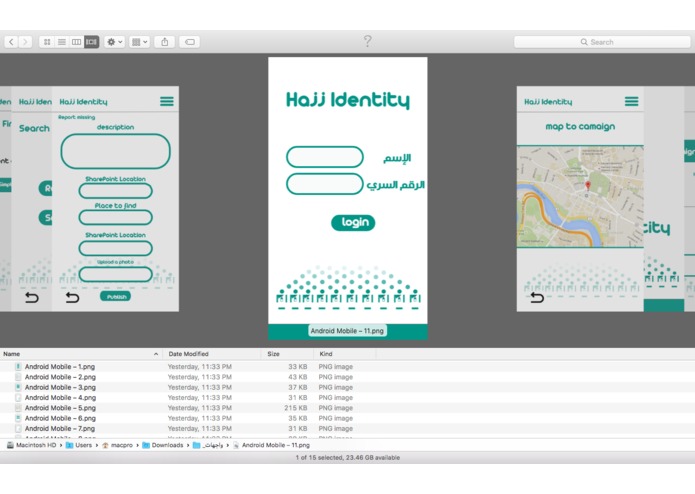Click file icon of Android Mobile – 1.png
This screenshot has height=494, width=695.
pos(18,367)
